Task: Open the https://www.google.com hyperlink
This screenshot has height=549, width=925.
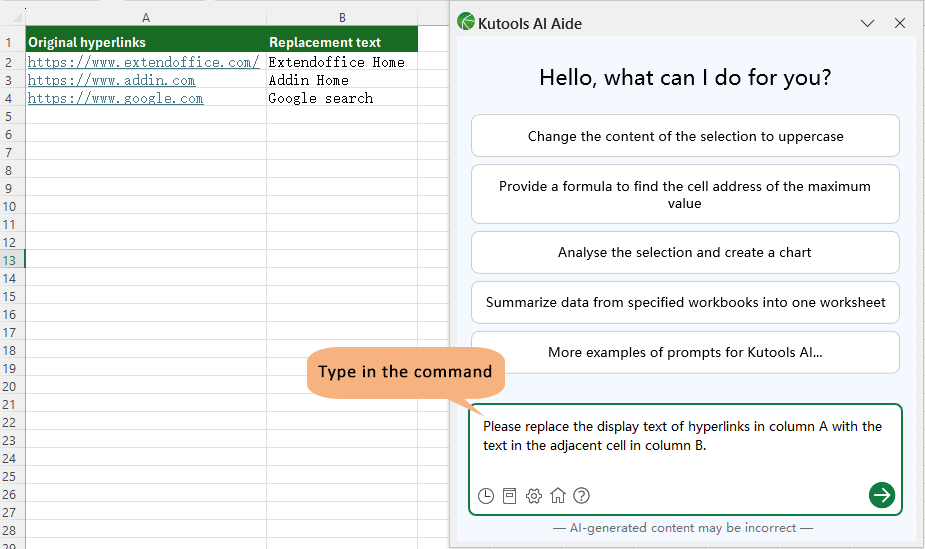Action: coord(115,98)
